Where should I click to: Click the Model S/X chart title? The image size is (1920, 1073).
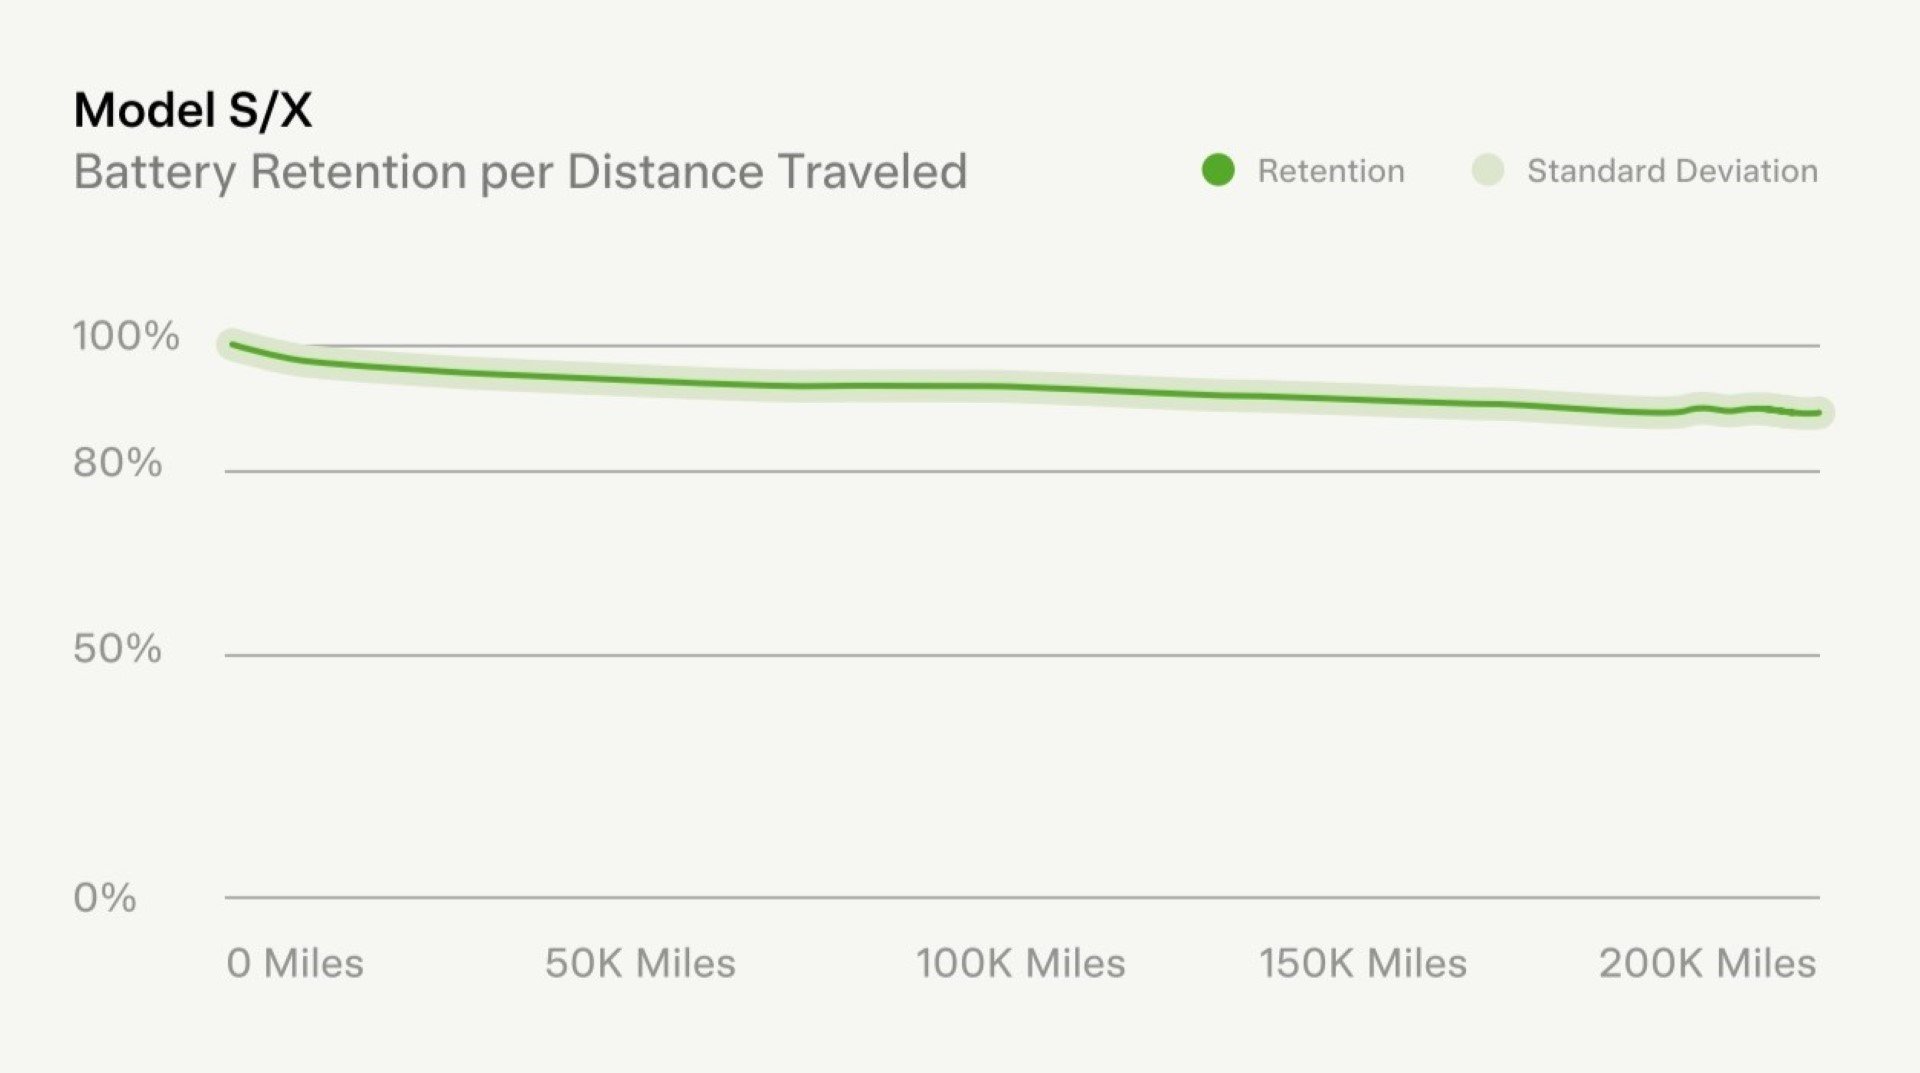pos(193,110)
